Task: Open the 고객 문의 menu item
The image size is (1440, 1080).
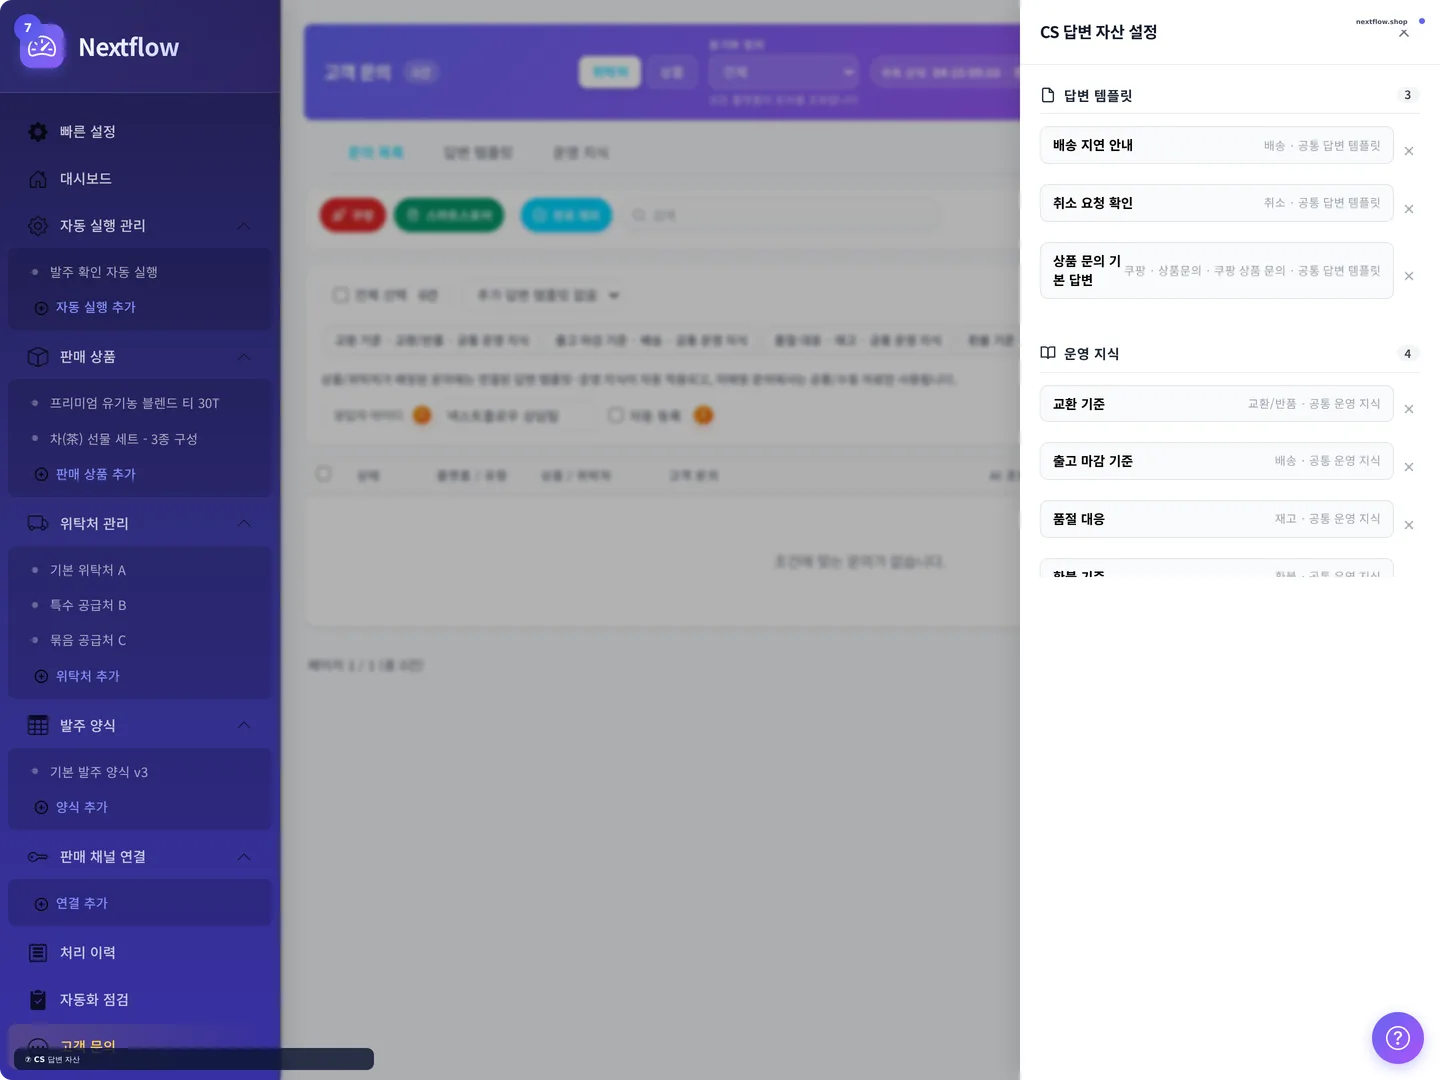Action: coord(88,1045)
